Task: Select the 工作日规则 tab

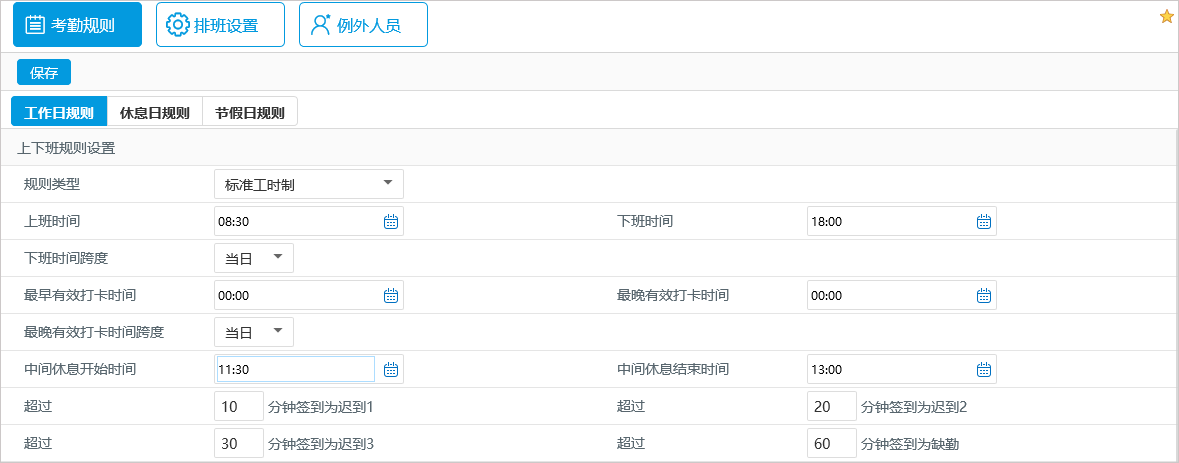Action: click(x=58, y=112)
